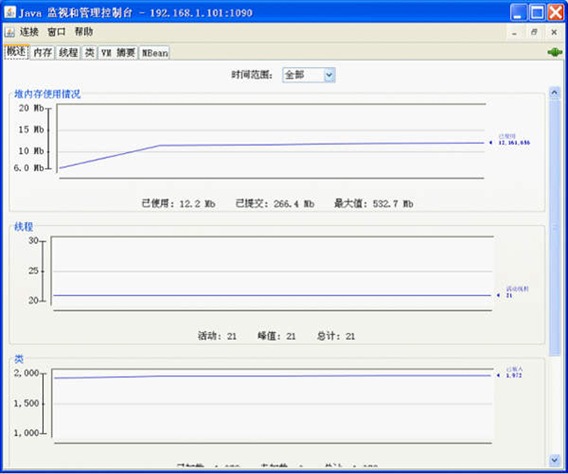The width and height of the screenshot is (568, 474).
Task: Open the 连接 menu
Action: (x=29, y=32)
